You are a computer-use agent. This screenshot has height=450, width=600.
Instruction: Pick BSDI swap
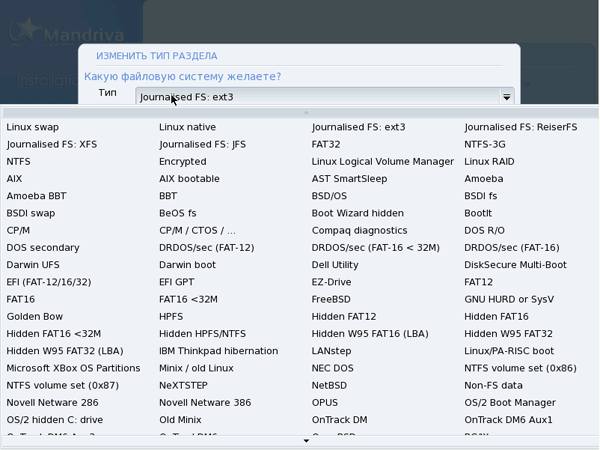point(31,213)
